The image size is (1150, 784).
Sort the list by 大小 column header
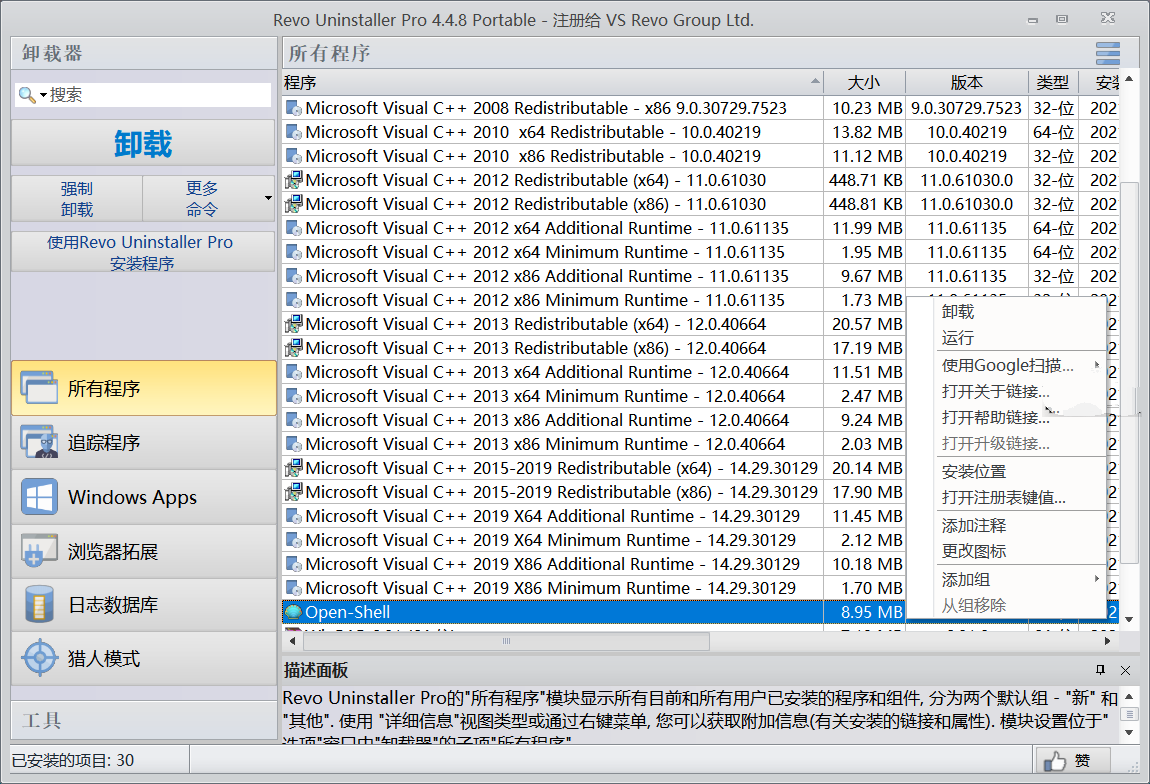point(864,83)
